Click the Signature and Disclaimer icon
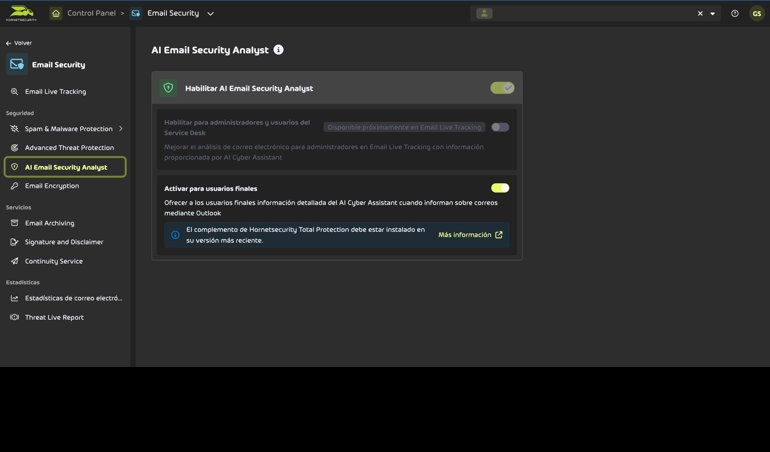This screenshot has height=452, width=770. [x=14, y=242]
